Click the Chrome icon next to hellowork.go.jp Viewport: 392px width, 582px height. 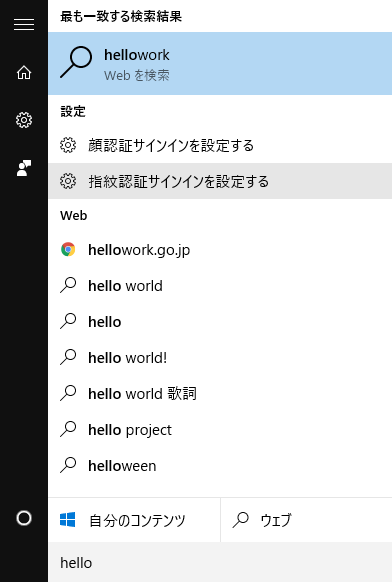pyautogui.click(x=68, y=249)
